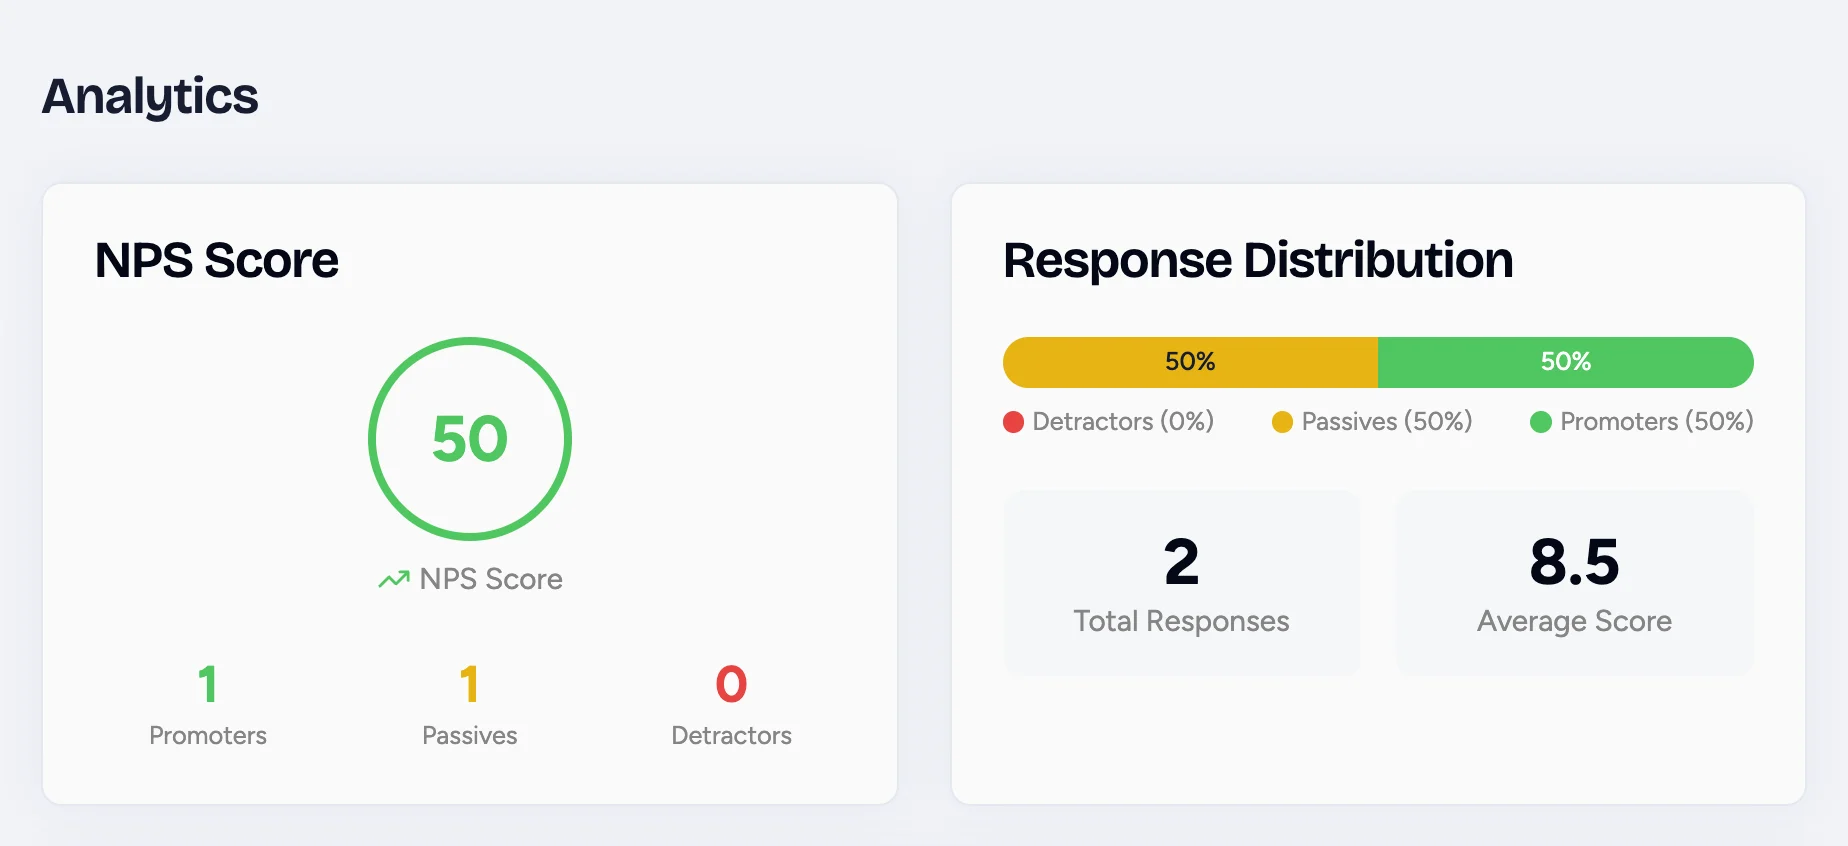
Task: Click the Detractors label under the red count
Action: click(732, 736)
